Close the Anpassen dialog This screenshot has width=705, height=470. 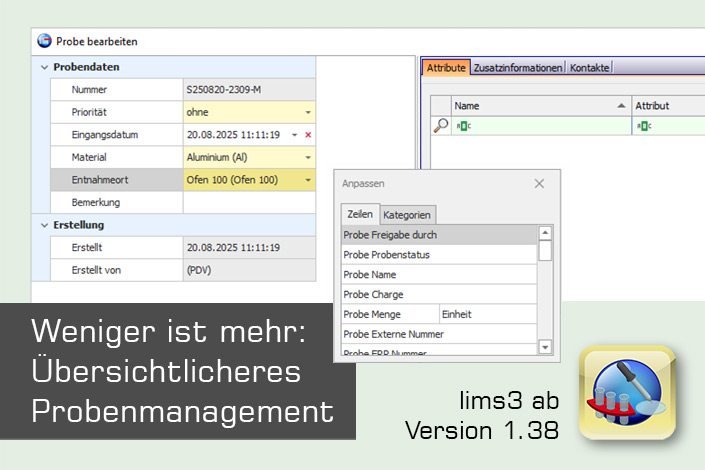coord(539,184)
